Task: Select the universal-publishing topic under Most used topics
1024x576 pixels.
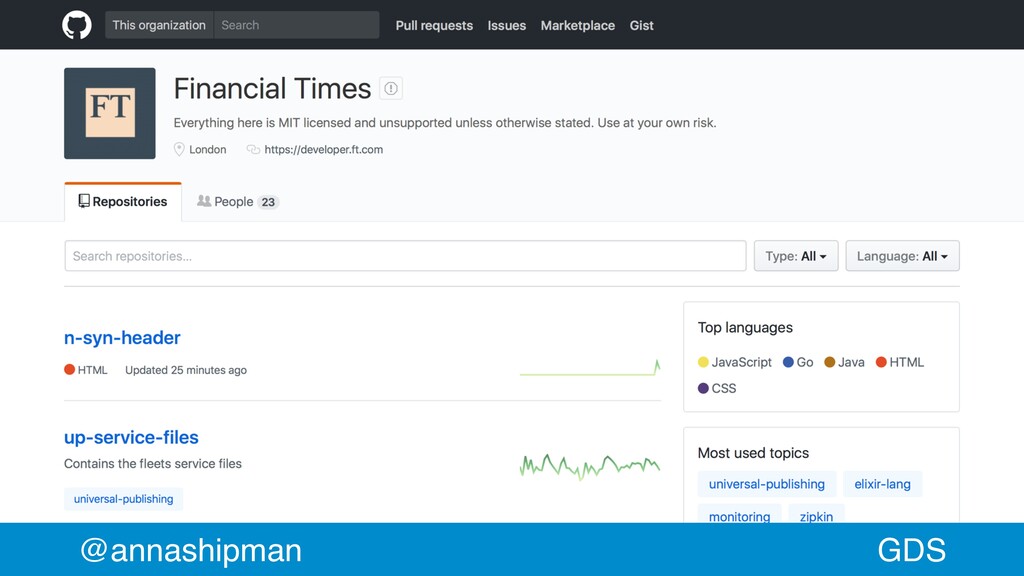Action: 767,484
